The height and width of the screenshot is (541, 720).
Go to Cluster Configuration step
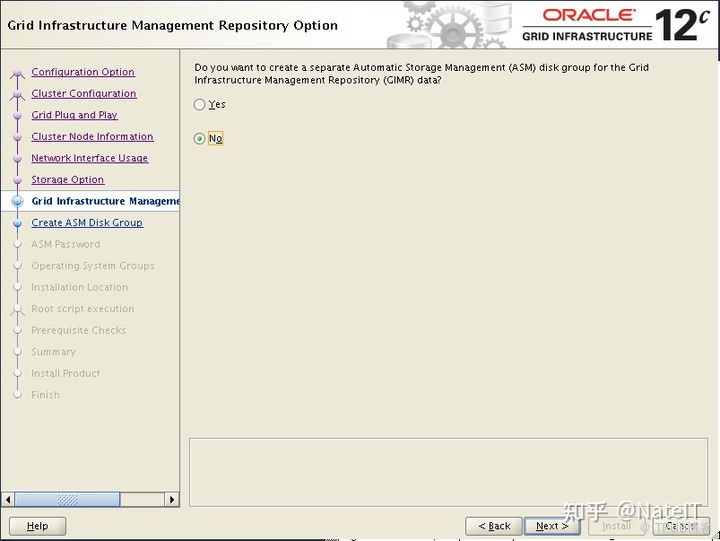tap(84, 94)
